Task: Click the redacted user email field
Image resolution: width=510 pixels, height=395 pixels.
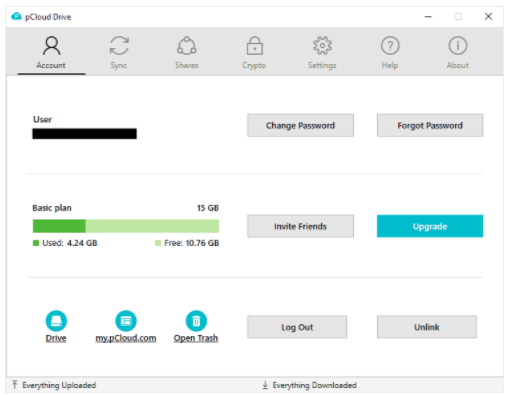Action: click(x=84, y=134)
